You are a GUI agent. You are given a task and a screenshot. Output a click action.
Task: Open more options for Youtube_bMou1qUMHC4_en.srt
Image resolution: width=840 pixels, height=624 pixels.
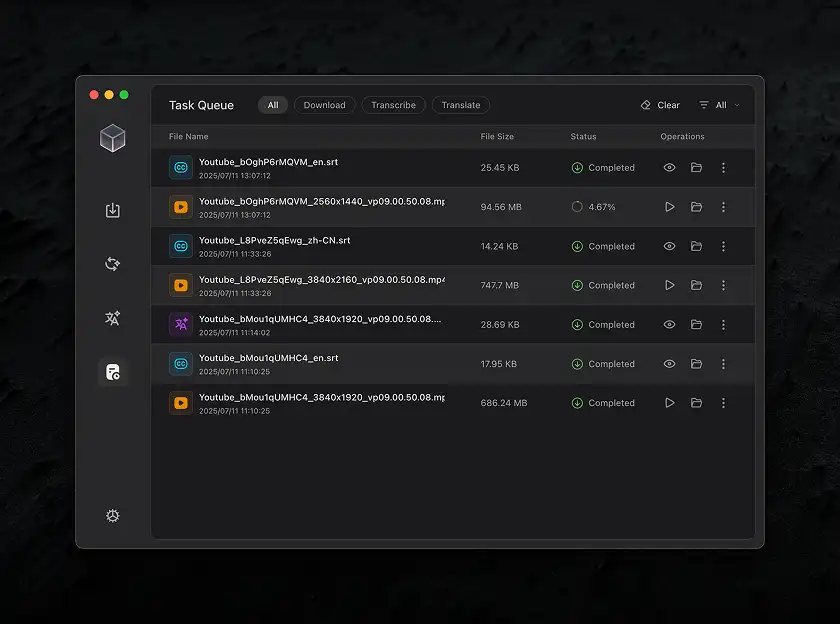point(723,364)
